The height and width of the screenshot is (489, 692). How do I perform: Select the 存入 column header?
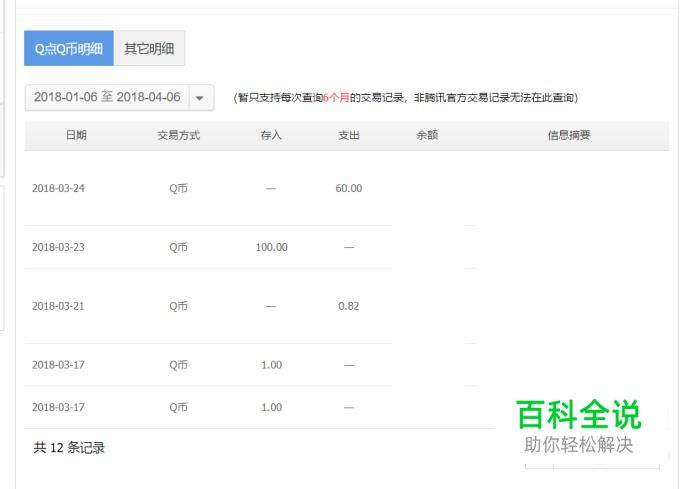pyautogui.click(x=271, y=135)
